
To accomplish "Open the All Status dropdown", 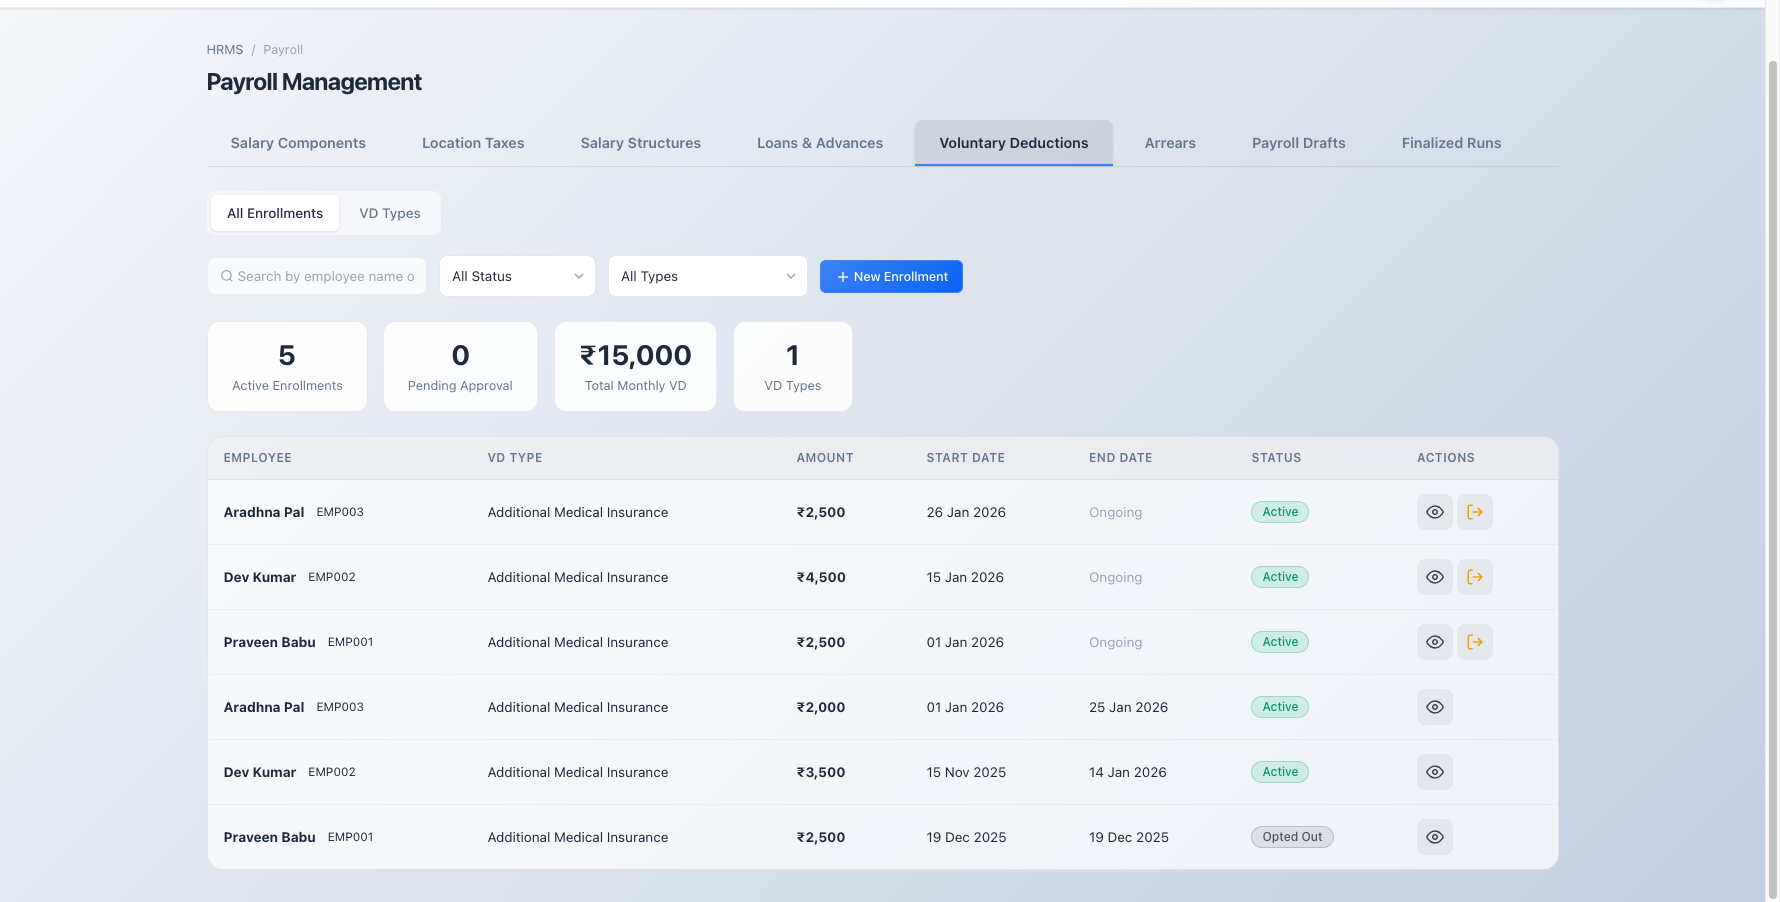I will pos(516,276).
